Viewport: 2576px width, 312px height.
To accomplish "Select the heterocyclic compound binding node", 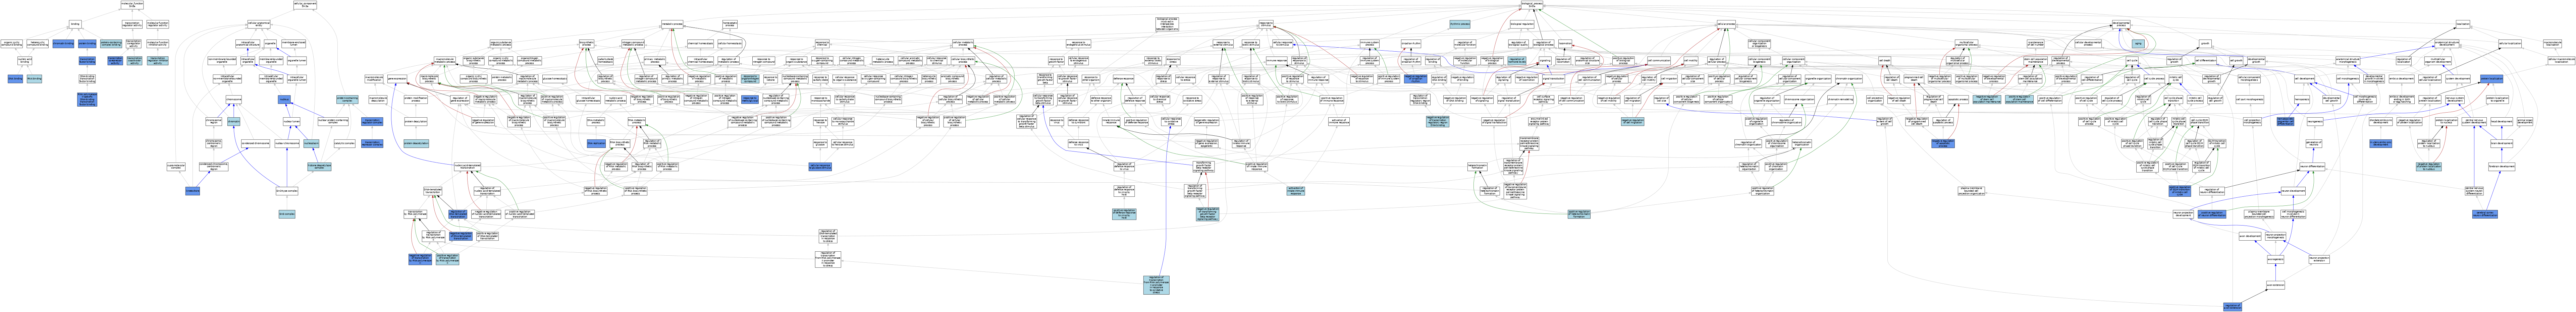I will click(x=38, y=44).
